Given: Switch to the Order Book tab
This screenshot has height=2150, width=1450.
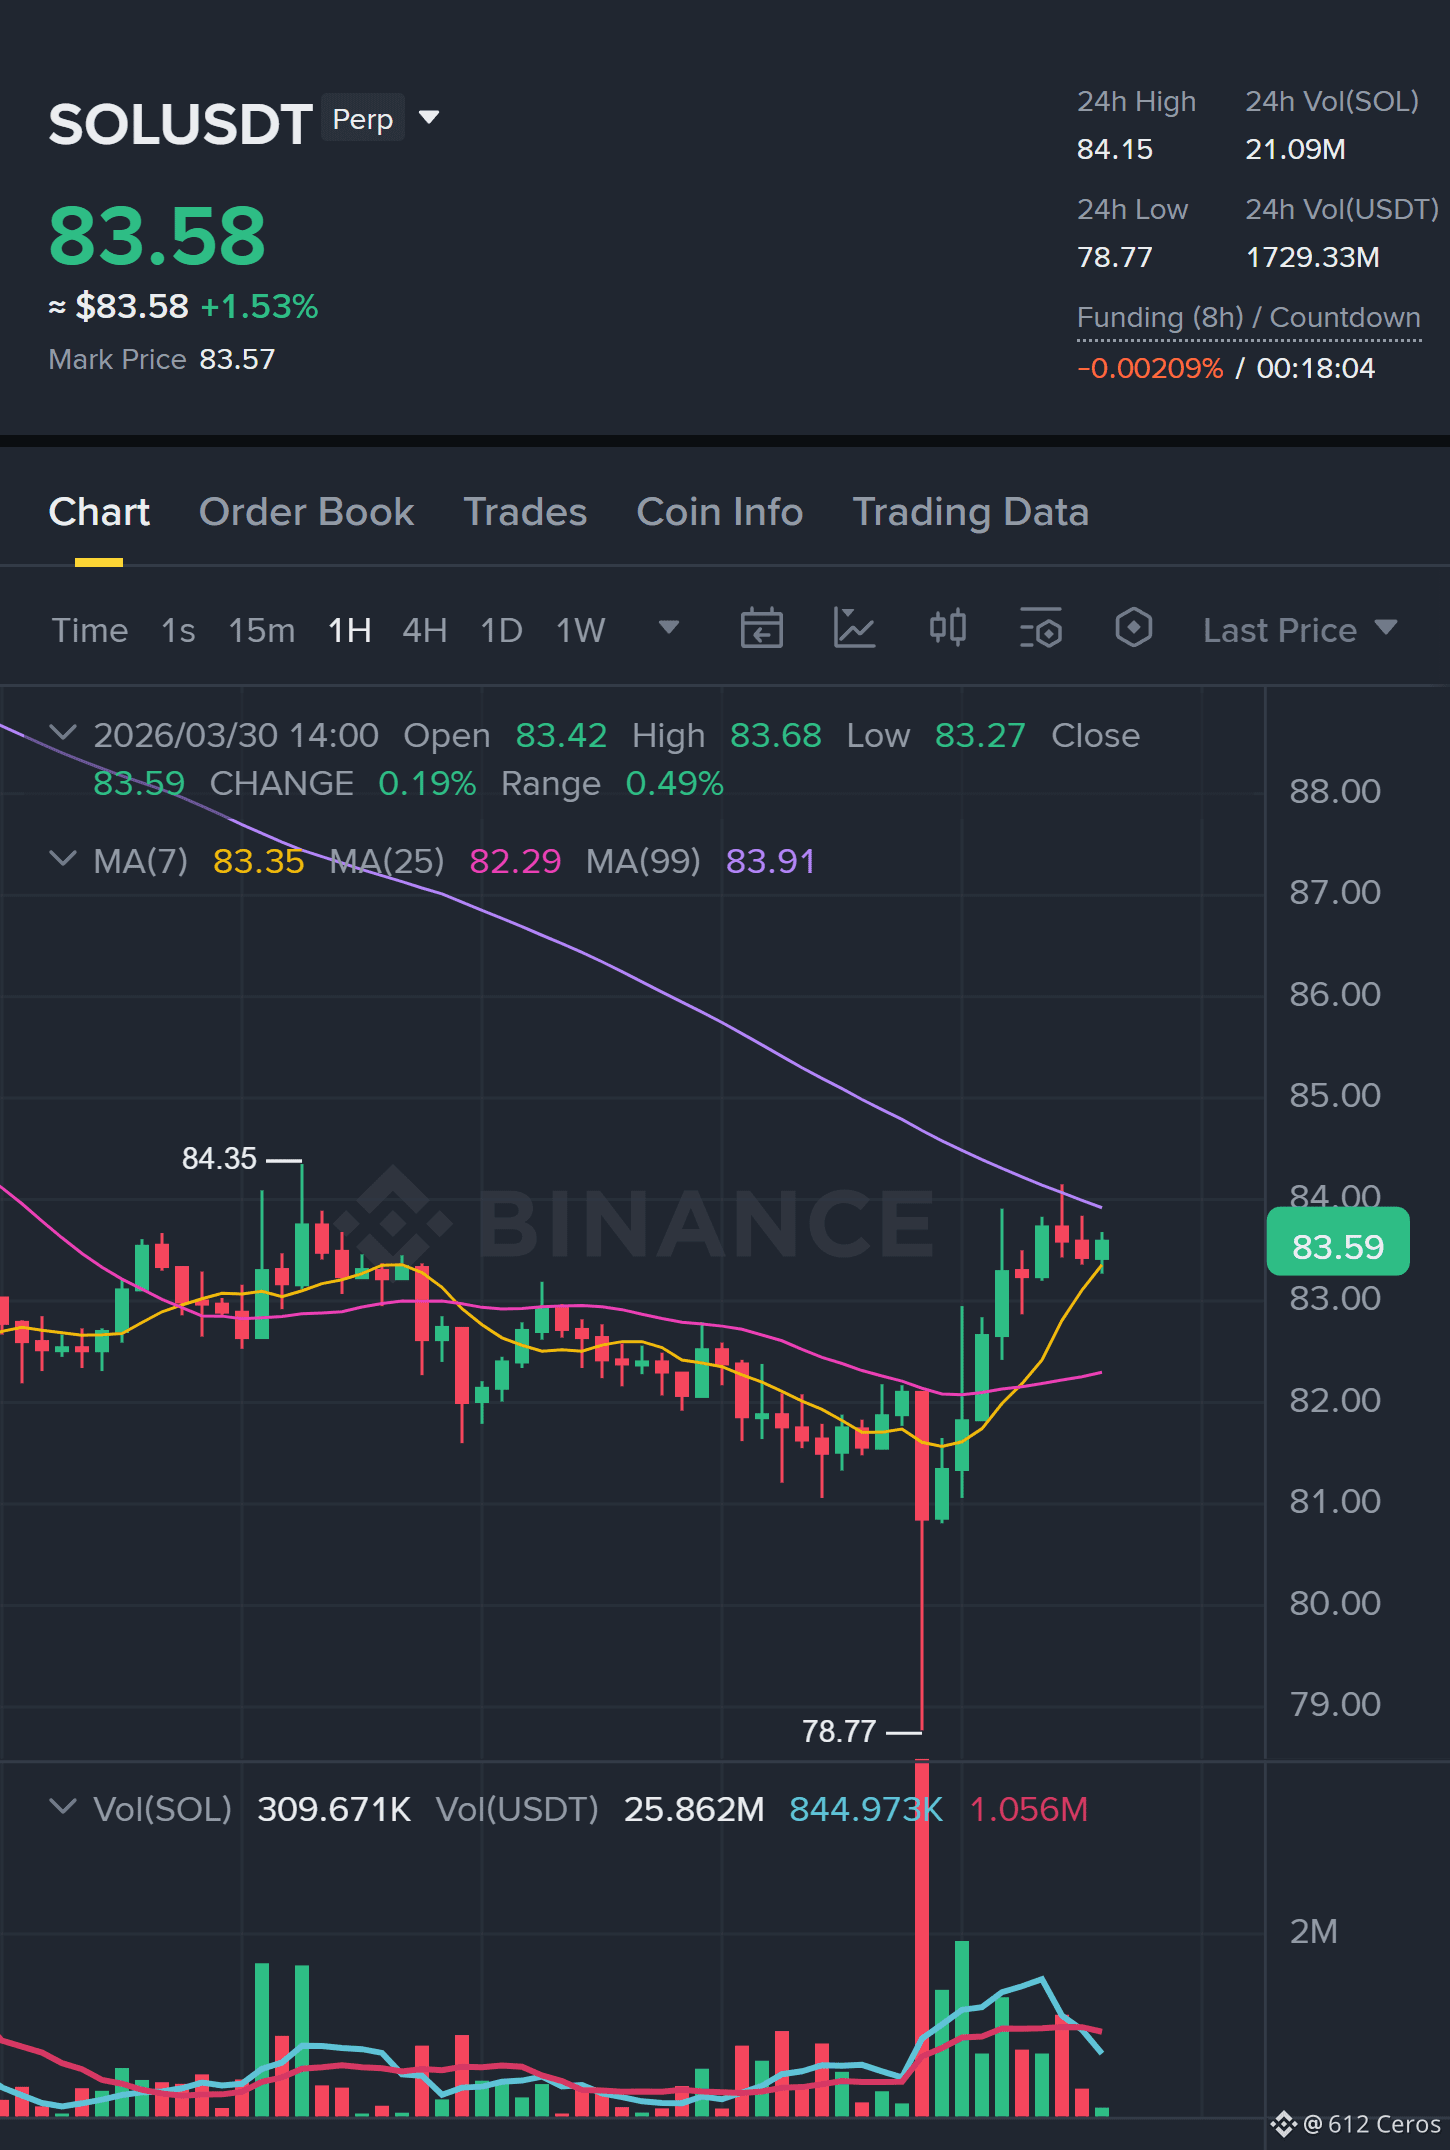Looking at the screenshot, I should [x=306, y=512].
